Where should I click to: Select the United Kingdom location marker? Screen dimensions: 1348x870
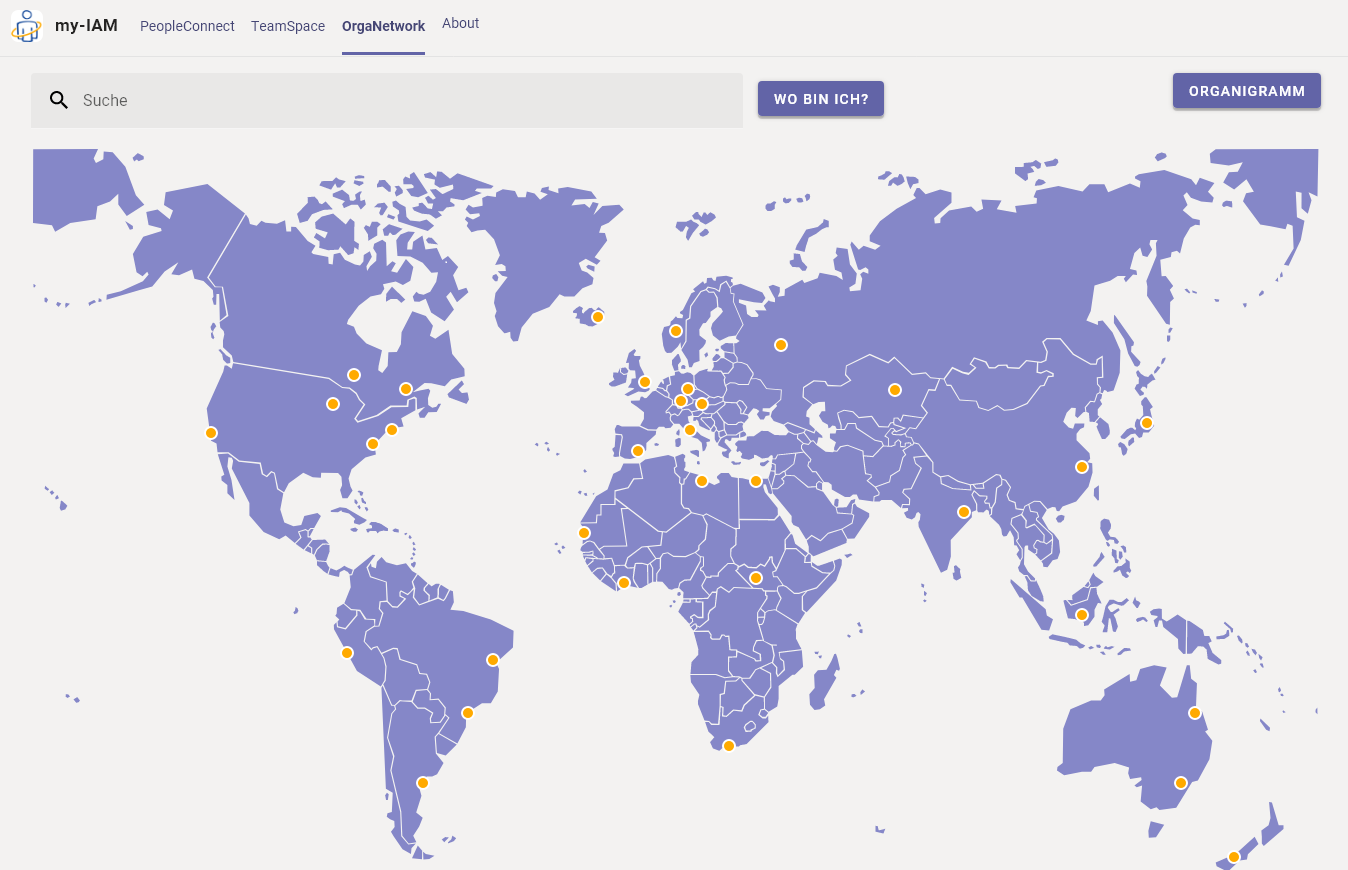pos(645,382)
